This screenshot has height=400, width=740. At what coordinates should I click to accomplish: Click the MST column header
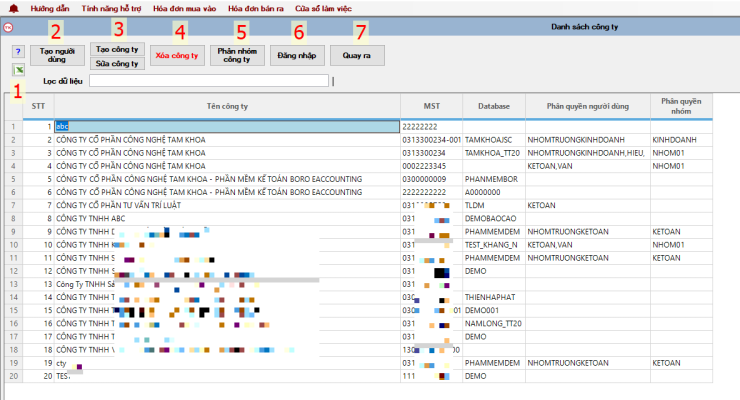[431, 106]
